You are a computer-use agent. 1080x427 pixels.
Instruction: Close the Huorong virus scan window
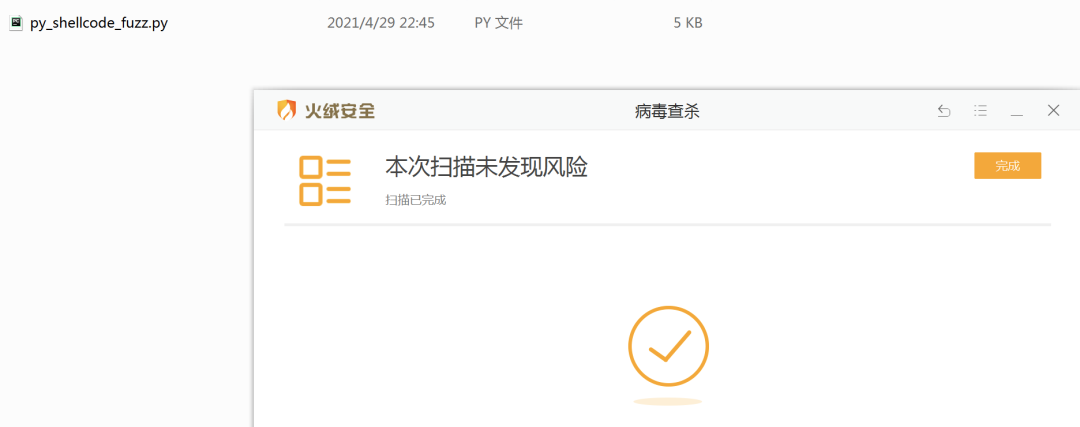(1053, 110)
